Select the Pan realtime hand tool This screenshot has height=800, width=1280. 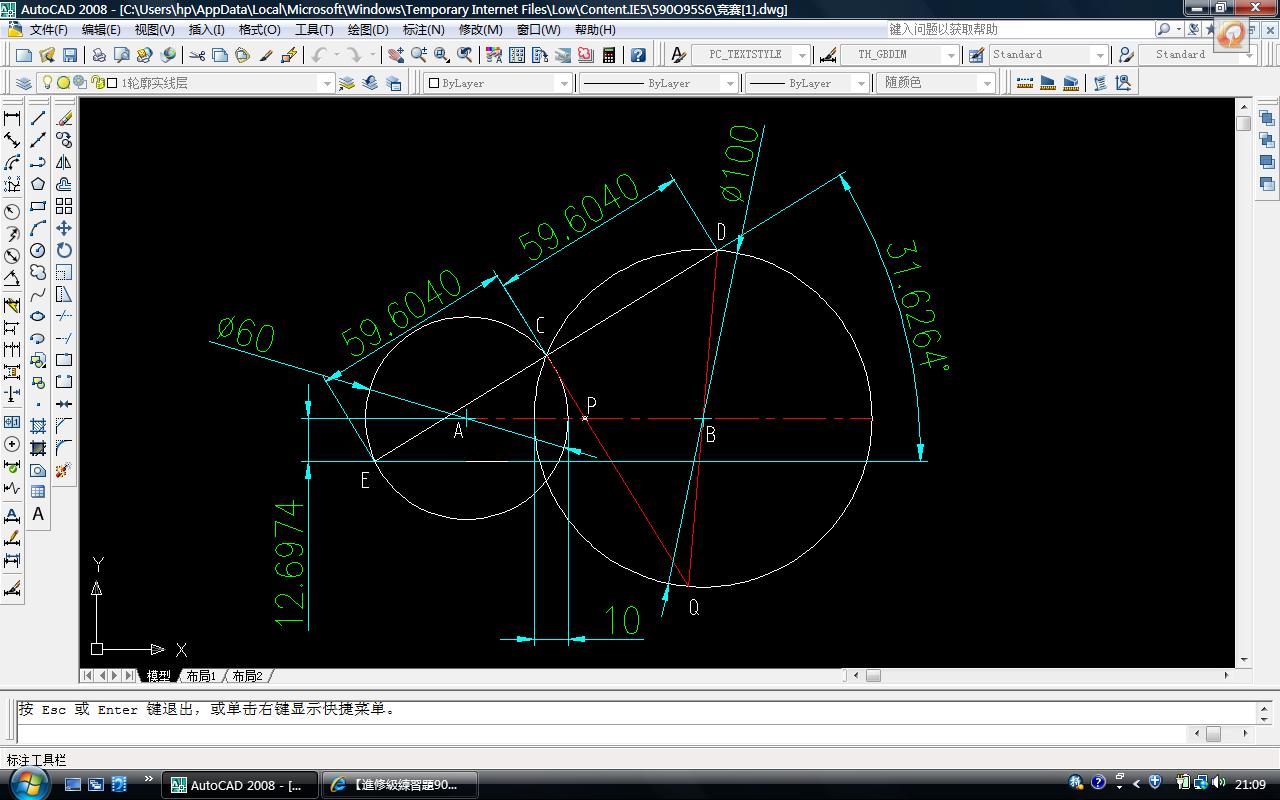pos(396,55)
